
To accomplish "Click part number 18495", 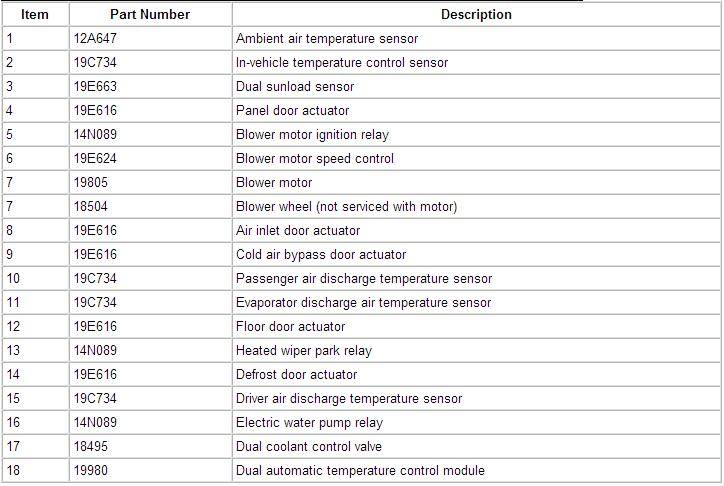I will 92,447.
